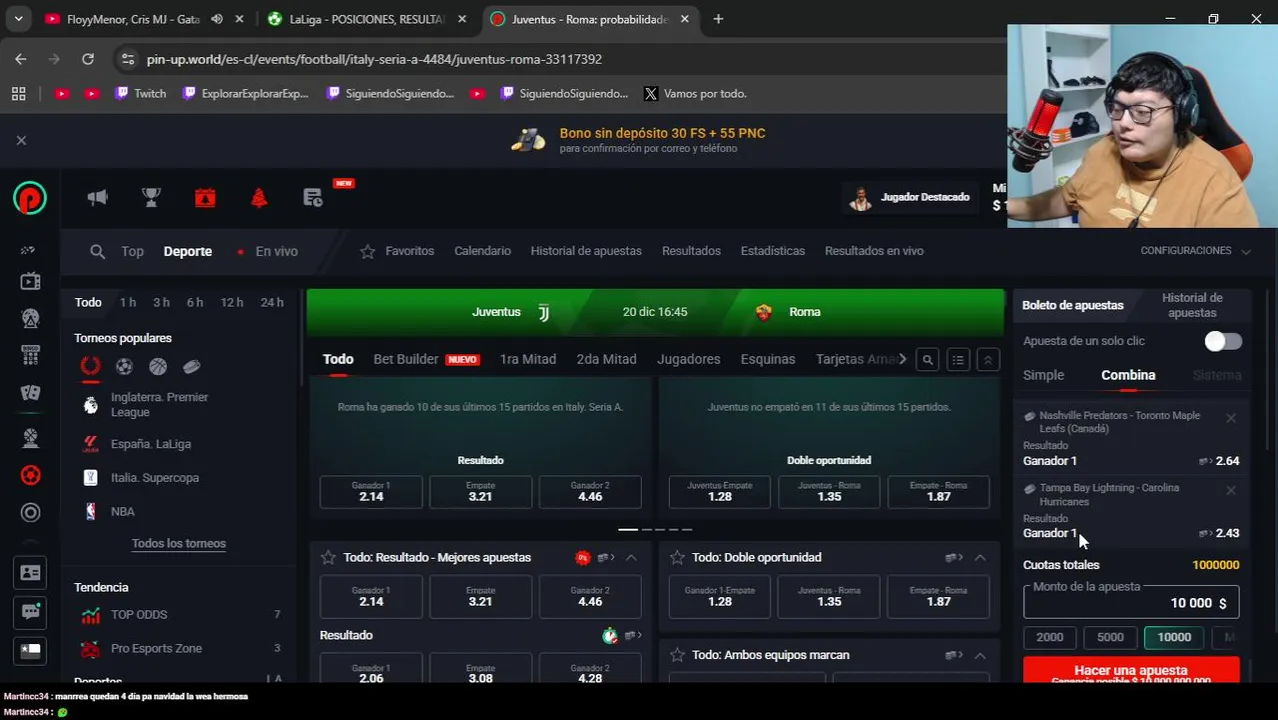
Task: Switch to the 2da Mitad tab
Action: (606, 359)
